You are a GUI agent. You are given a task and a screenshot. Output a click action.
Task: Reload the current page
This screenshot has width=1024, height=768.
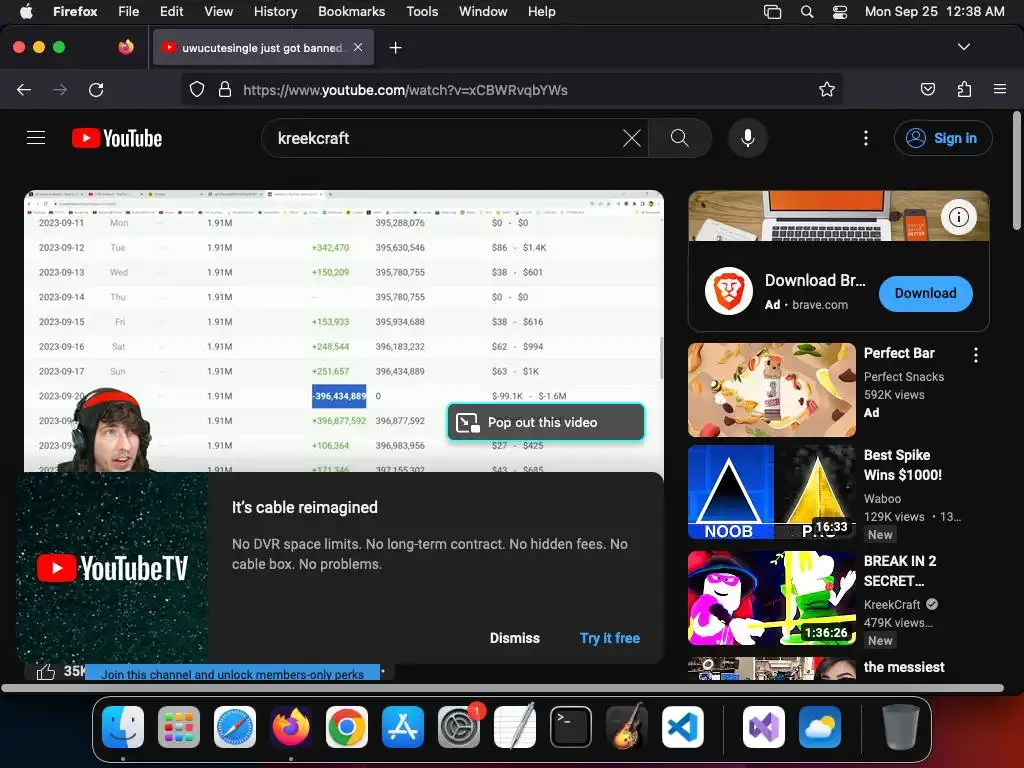[x=96, y=89]
